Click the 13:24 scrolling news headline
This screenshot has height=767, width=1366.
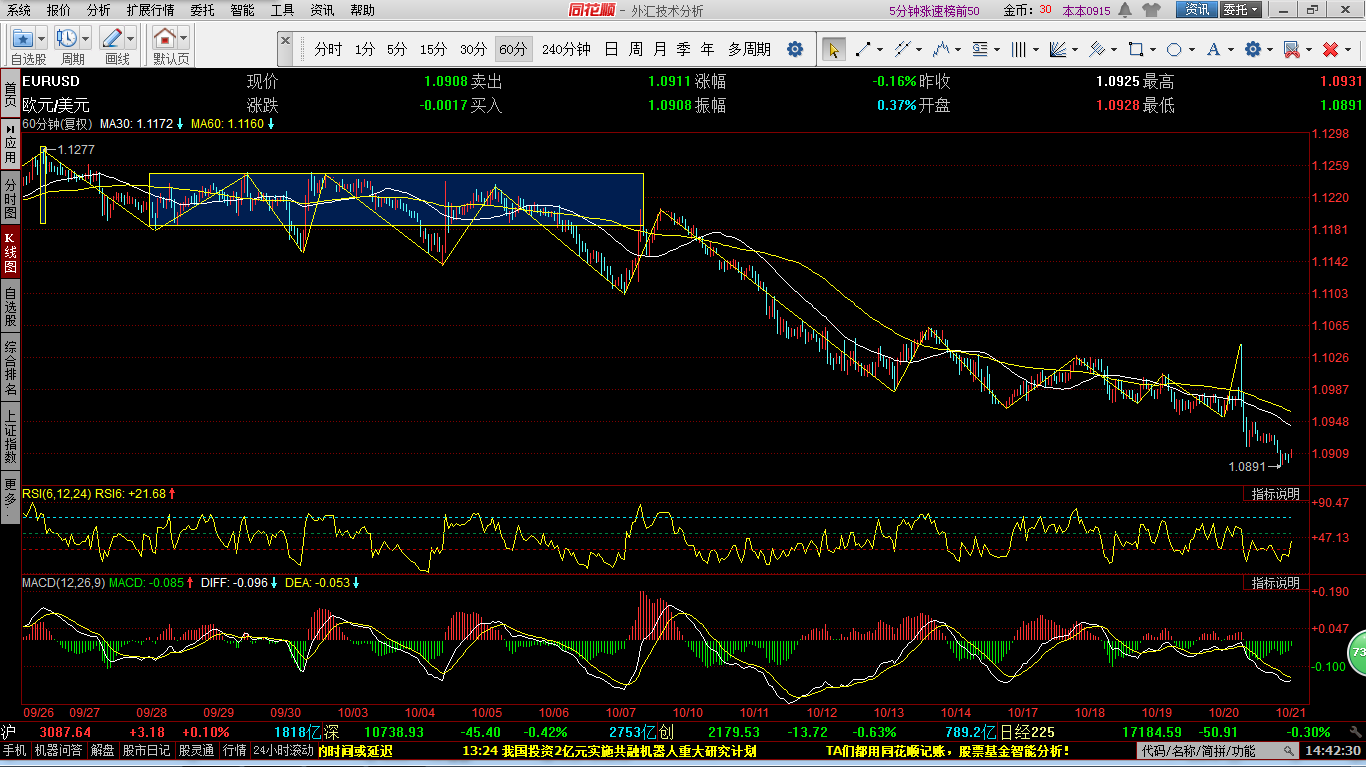coord(608,751)
